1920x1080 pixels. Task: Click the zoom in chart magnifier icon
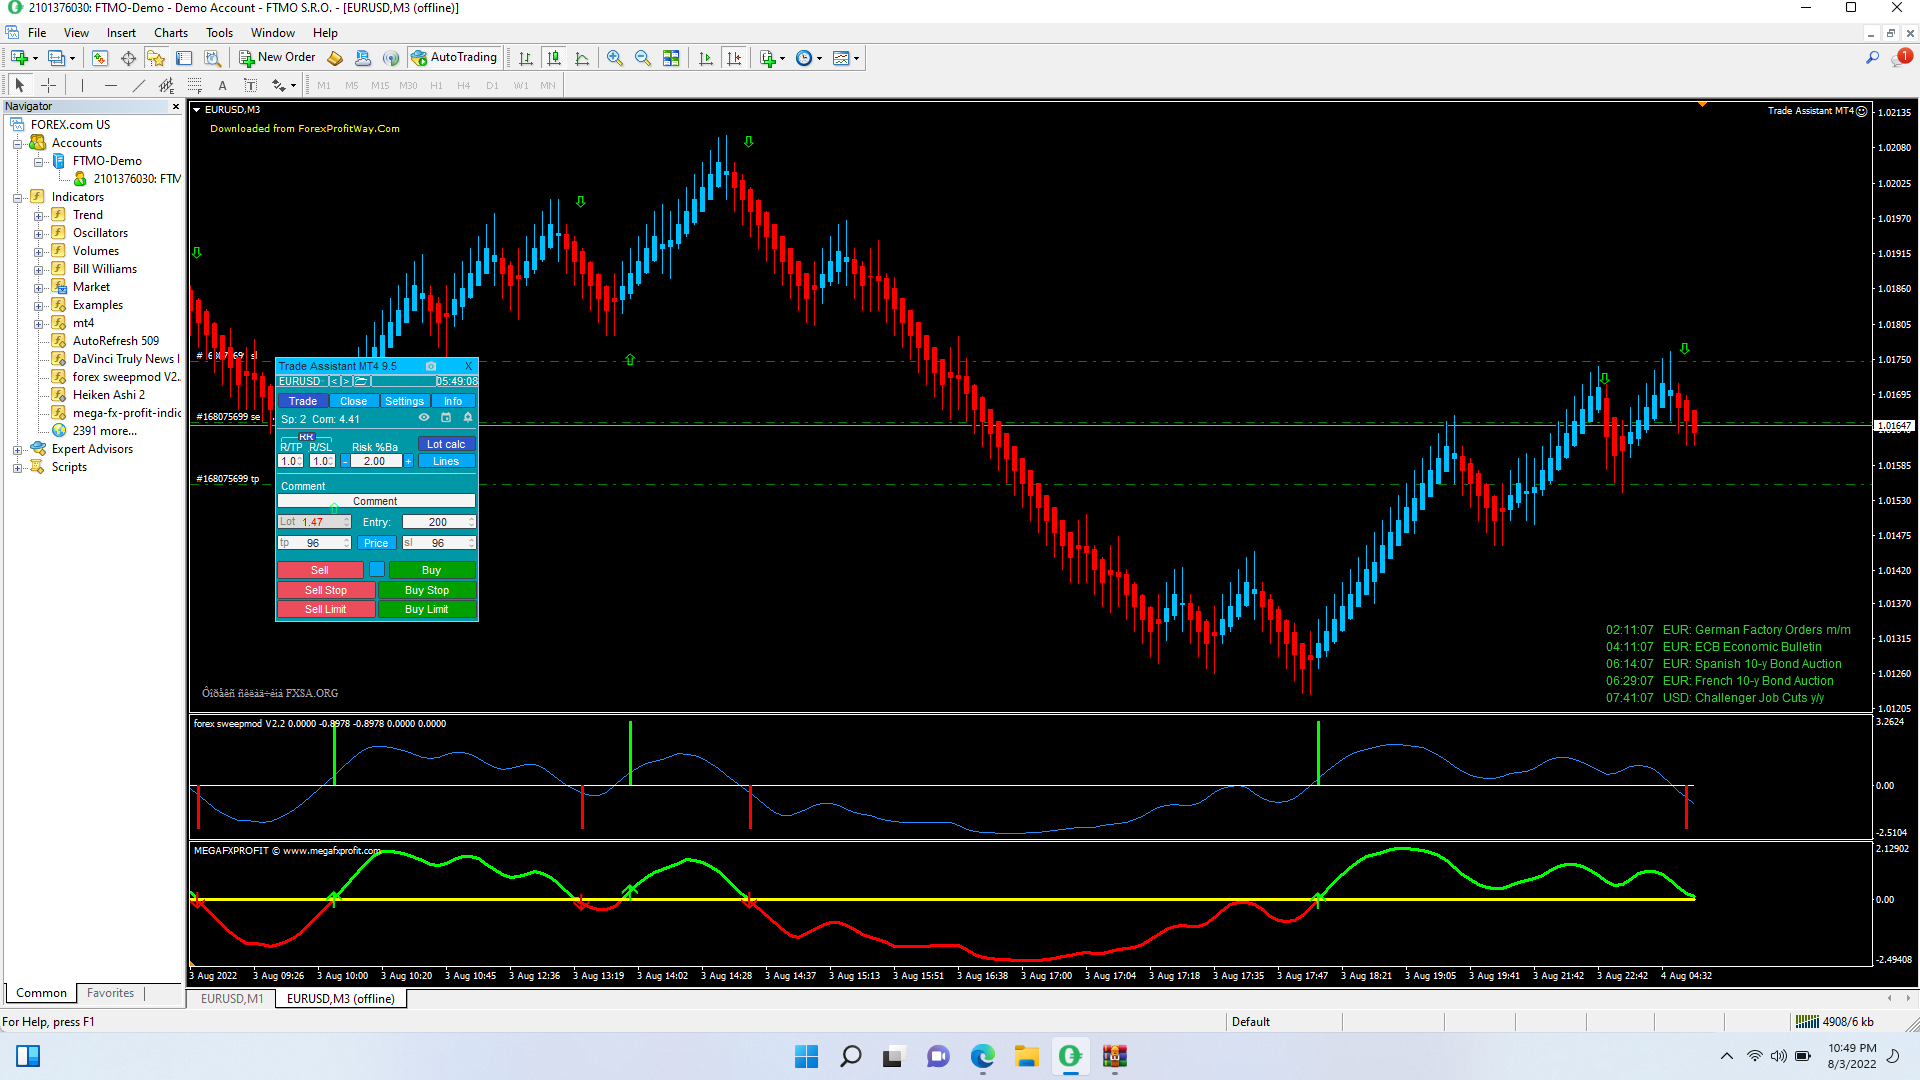[614, 58]
